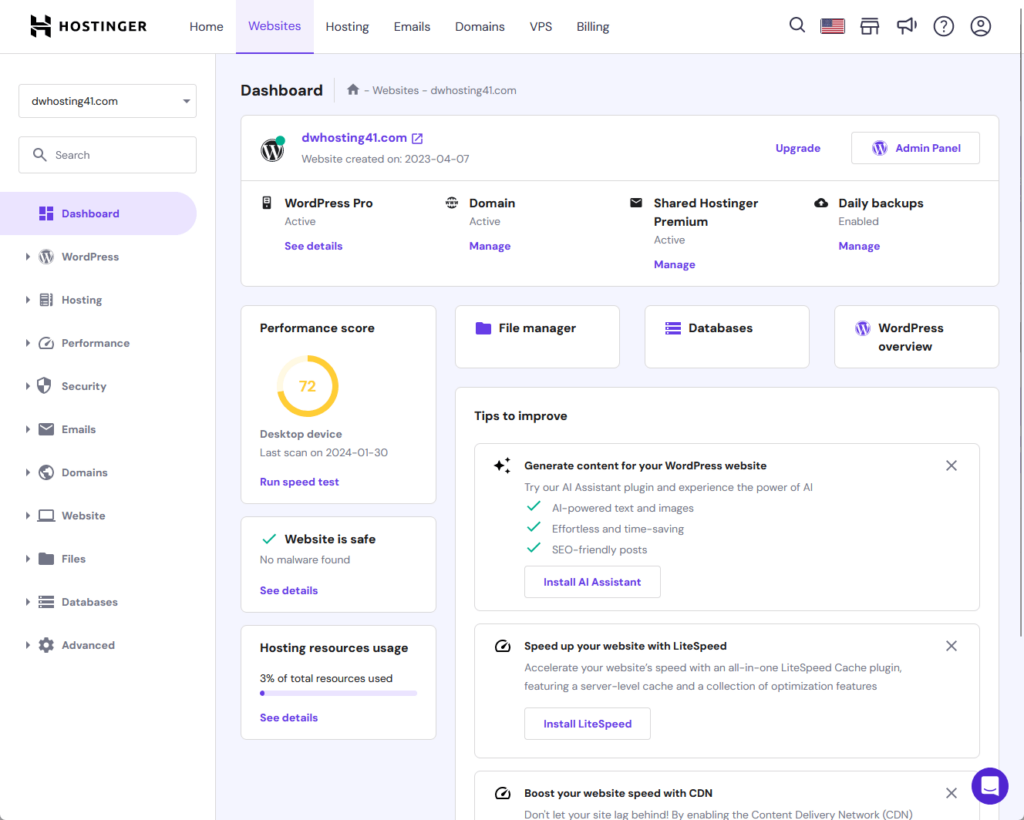Expand the WordPress sidebar section arrow

pos(27,257)
